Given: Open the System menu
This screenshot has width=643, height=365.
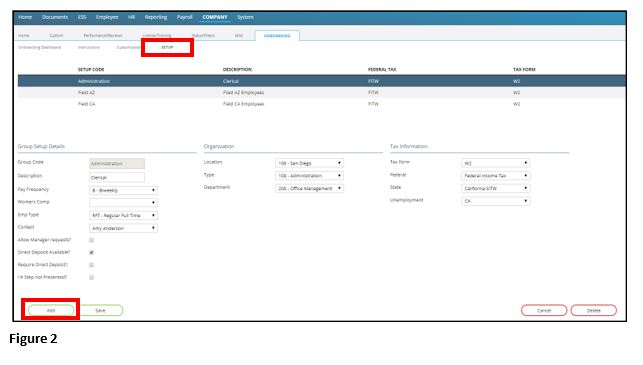Looking at the screenshot, I should (x=245, y=17).
